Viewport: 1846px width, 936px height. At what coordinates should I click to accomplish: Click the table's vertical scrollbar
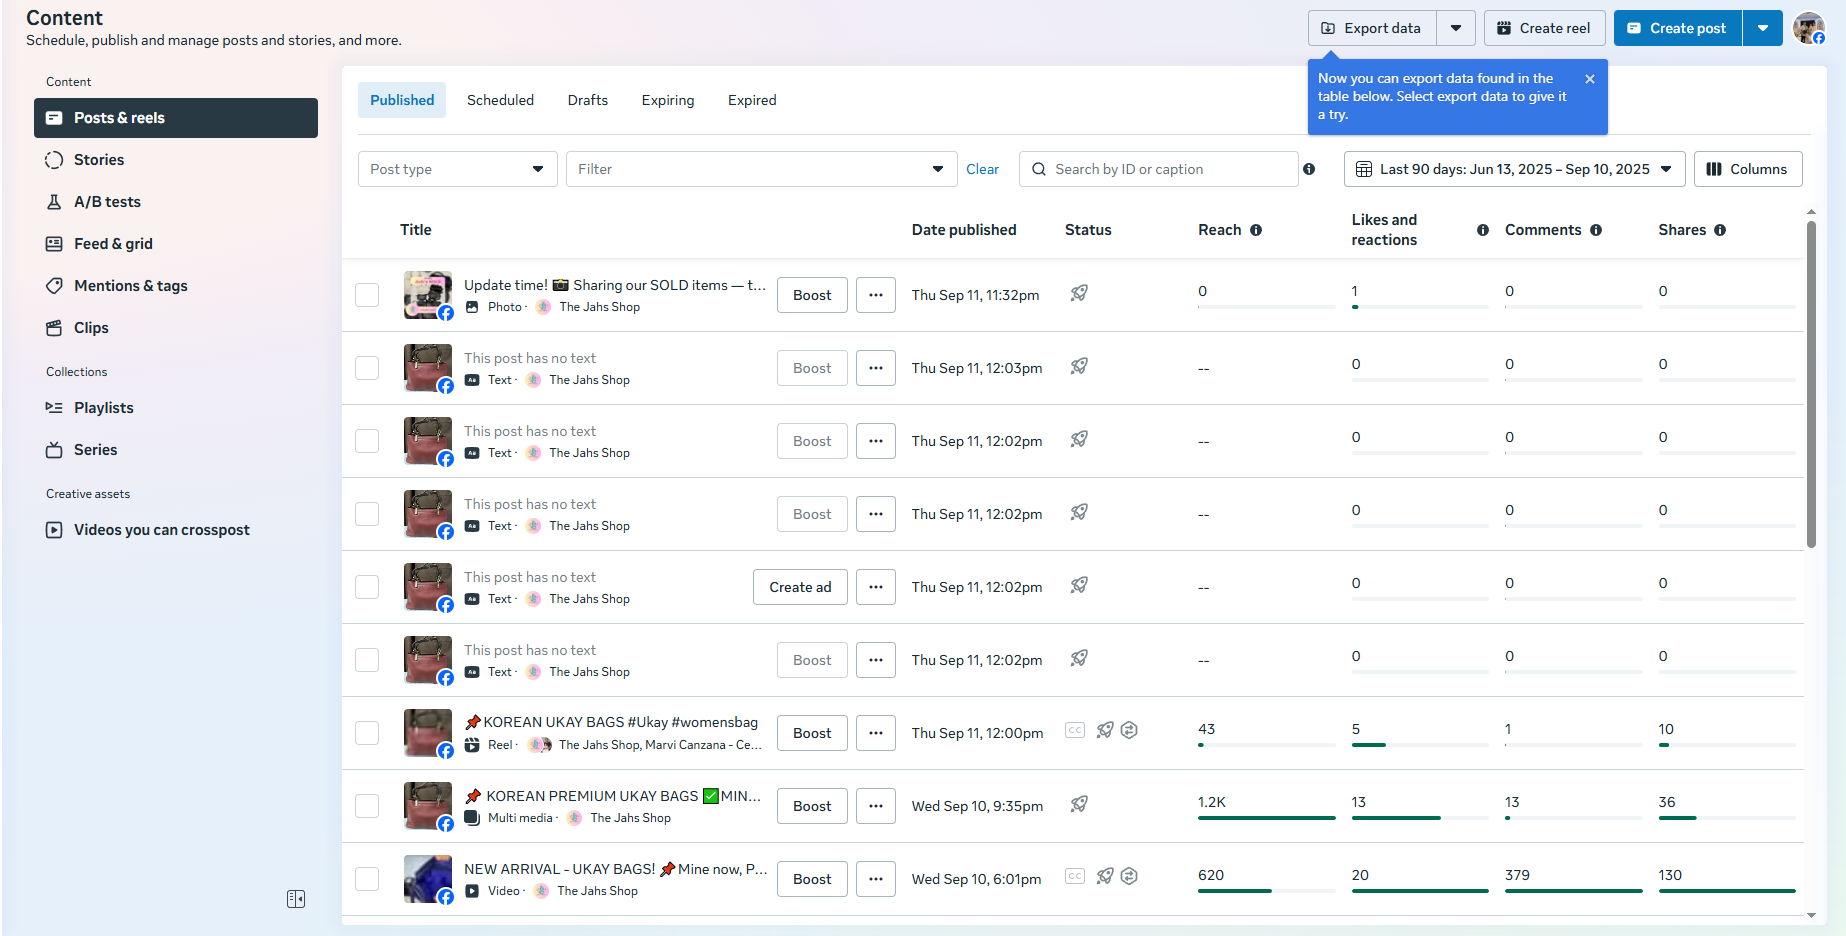tap(1811, 385)
